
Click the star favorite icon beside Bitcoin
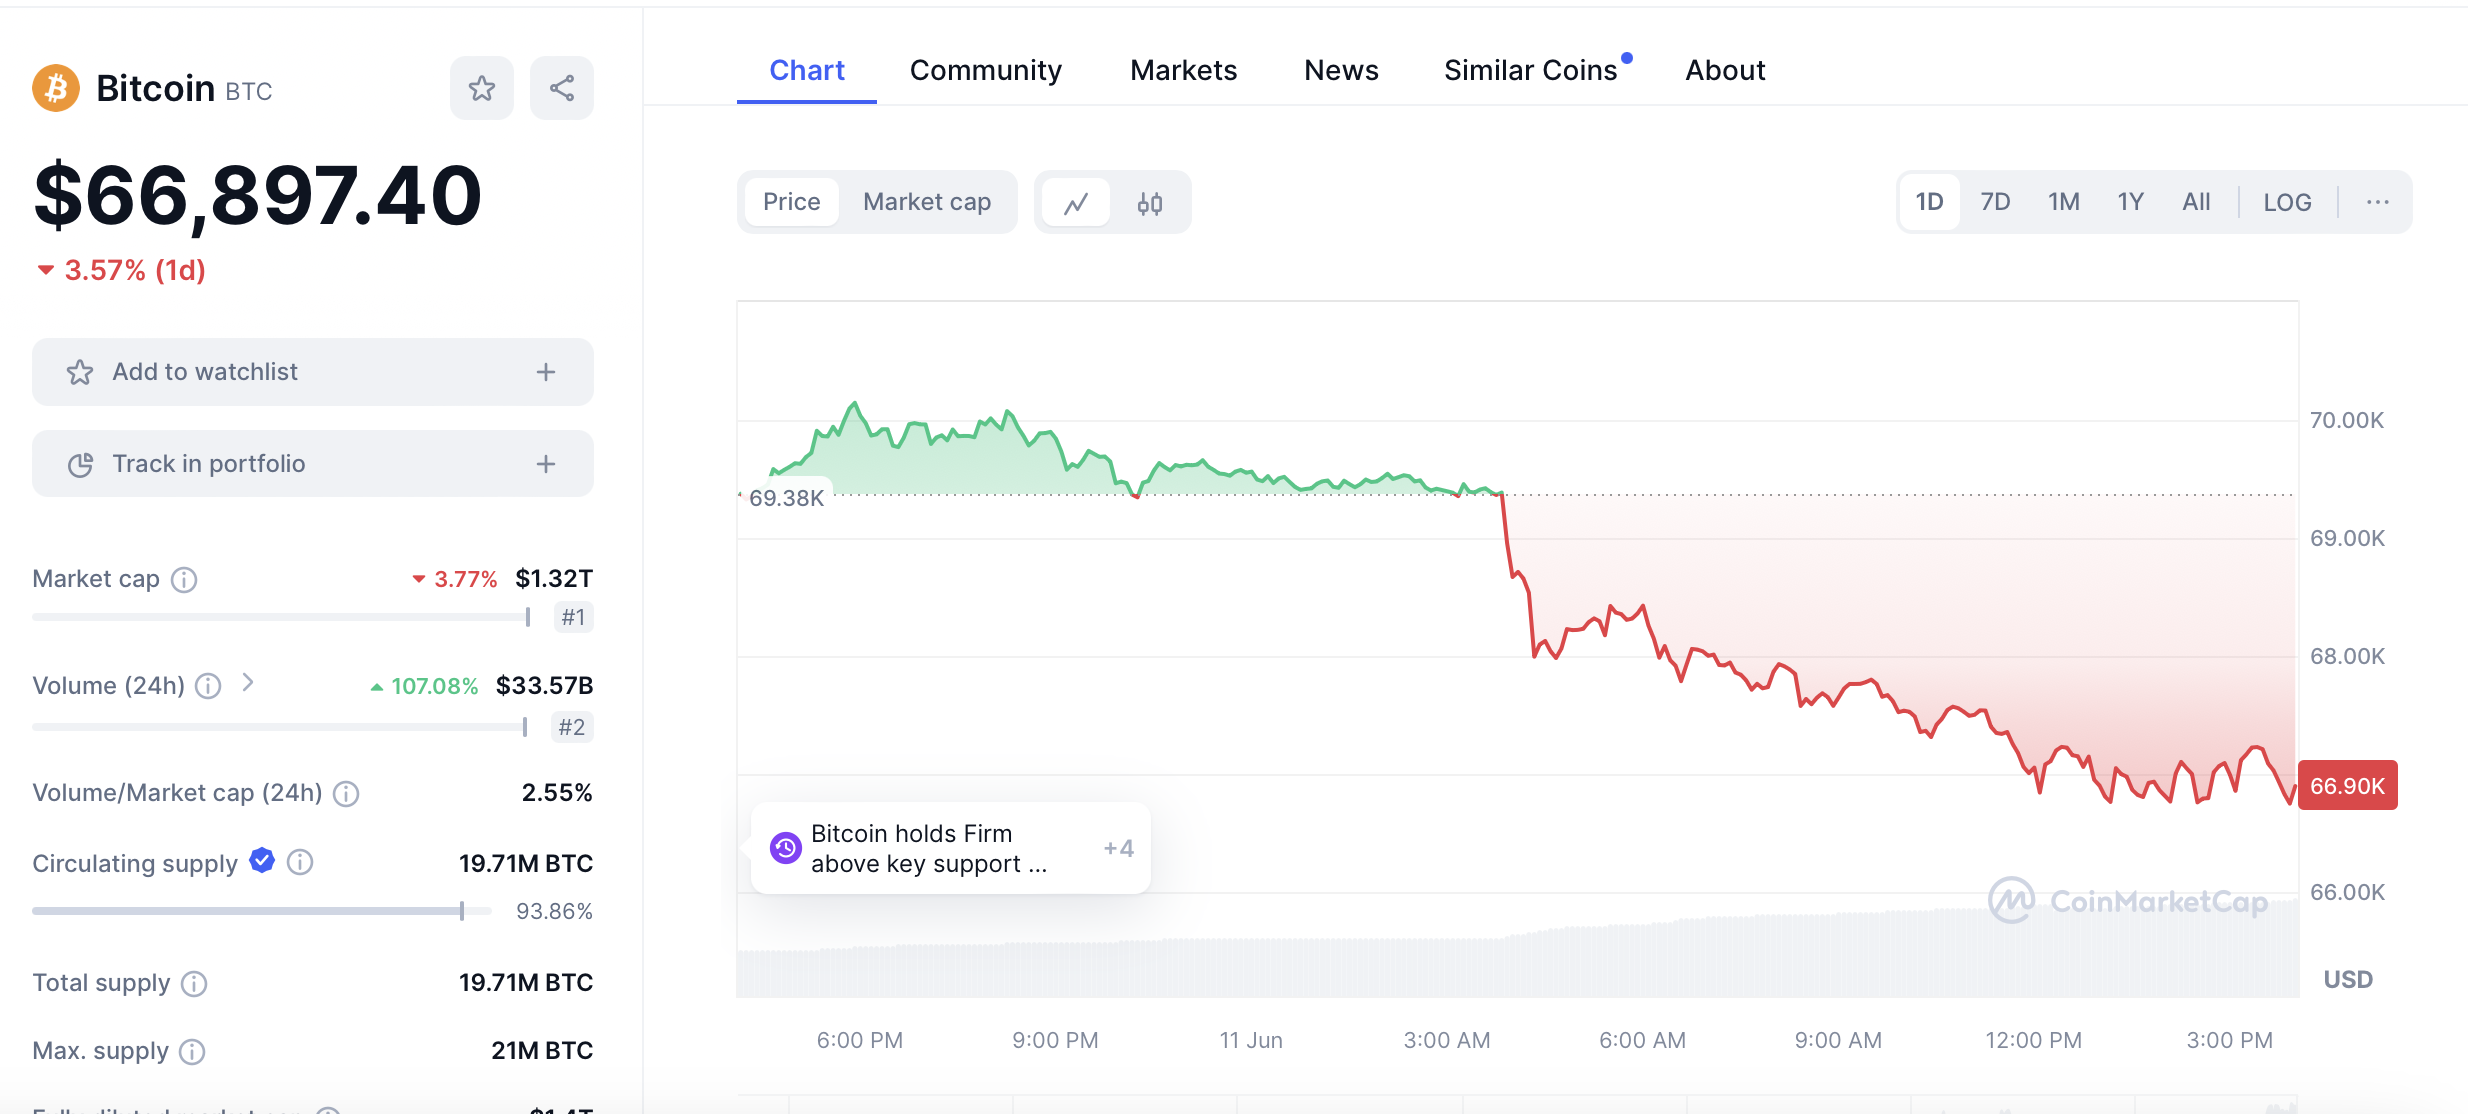pos(481,88)
